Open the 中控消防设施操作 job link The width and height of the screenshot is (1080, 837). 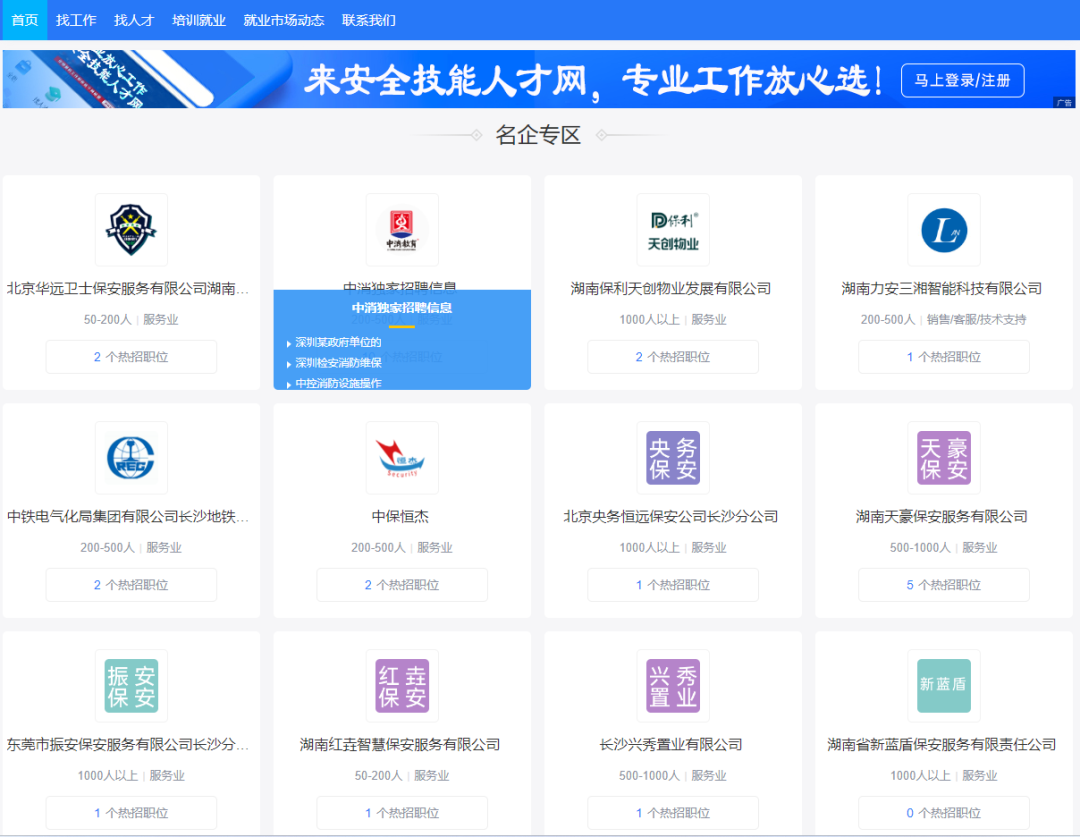pos(338,383)
